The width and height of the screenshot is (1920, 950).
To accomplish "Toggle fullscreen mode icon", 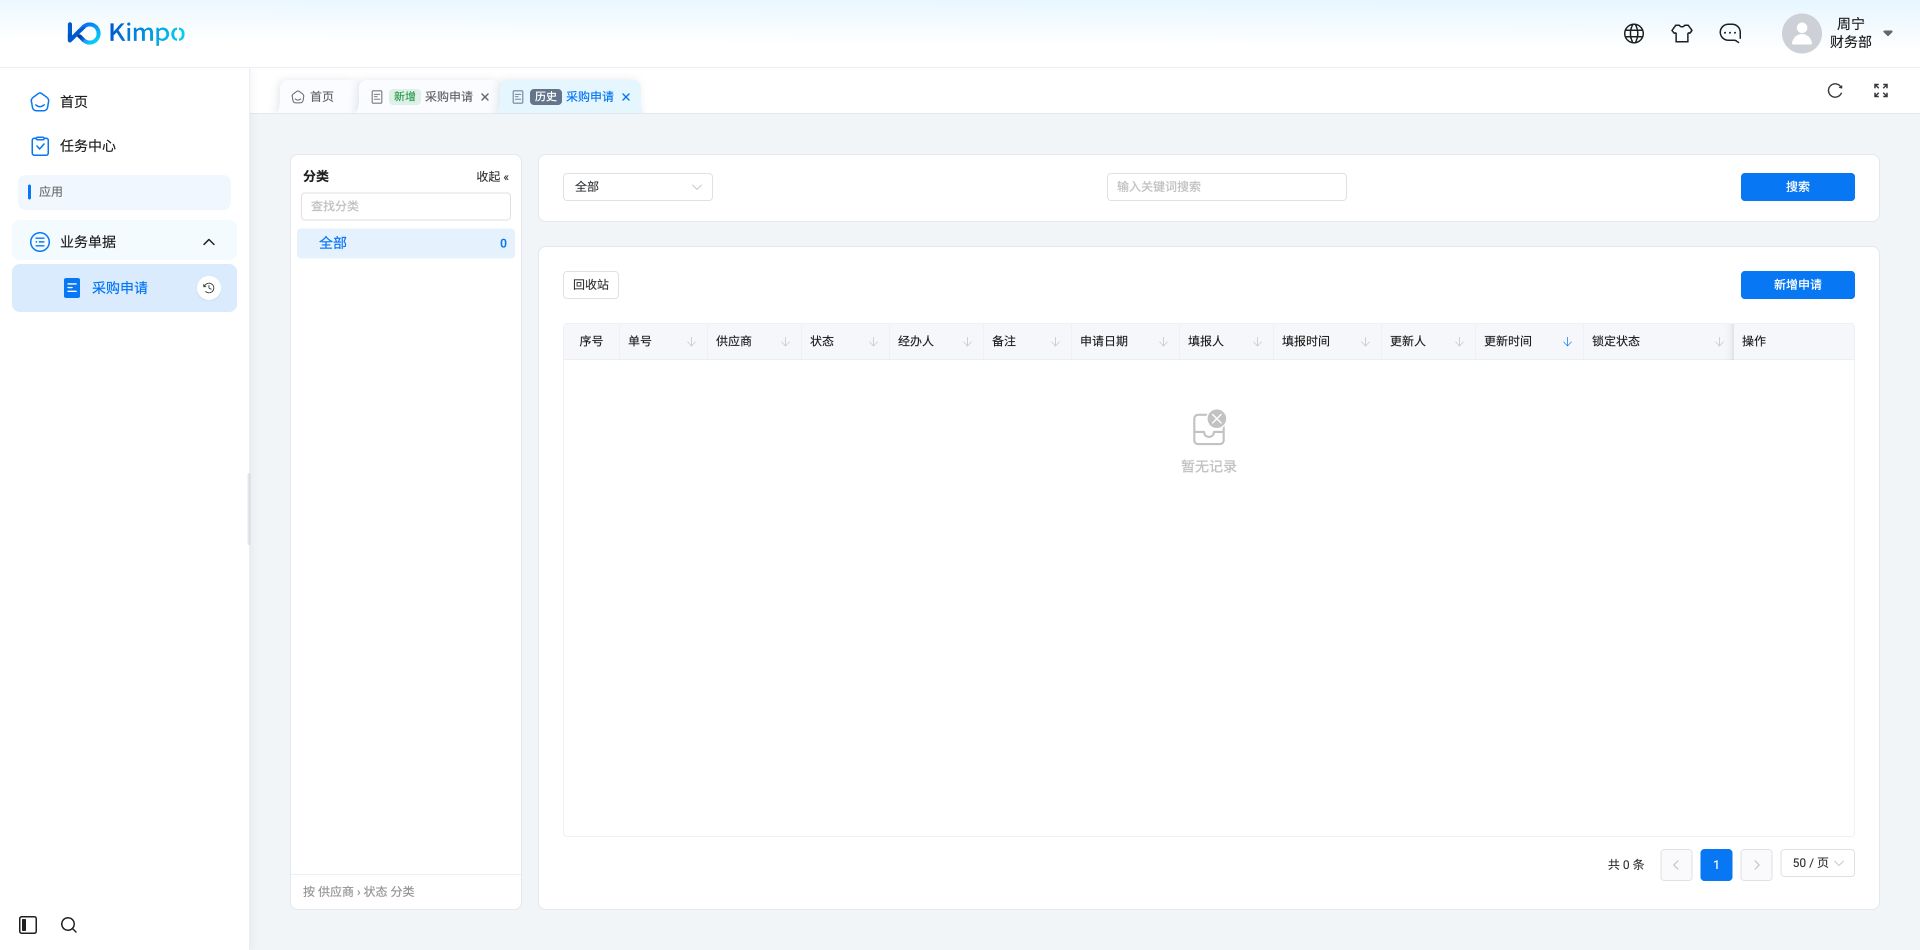I will pyautogui.click(x=1881, y=91).
